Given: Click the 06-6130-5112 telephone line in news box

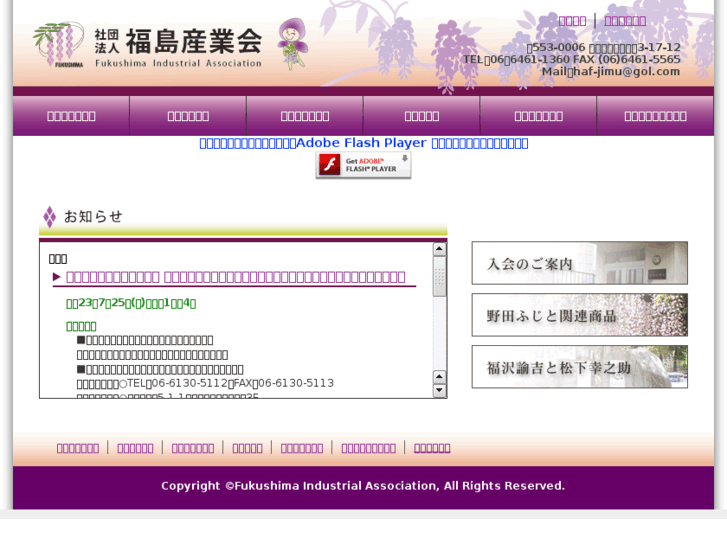Looking at the screenshot, I should (x=205, y=383).
